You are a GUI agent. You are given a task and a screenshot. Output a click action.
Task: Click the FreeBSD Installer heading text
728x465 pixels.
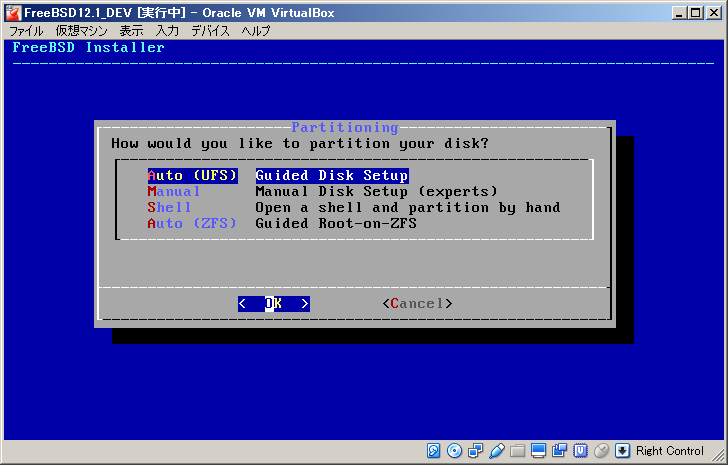pos(89,47)
